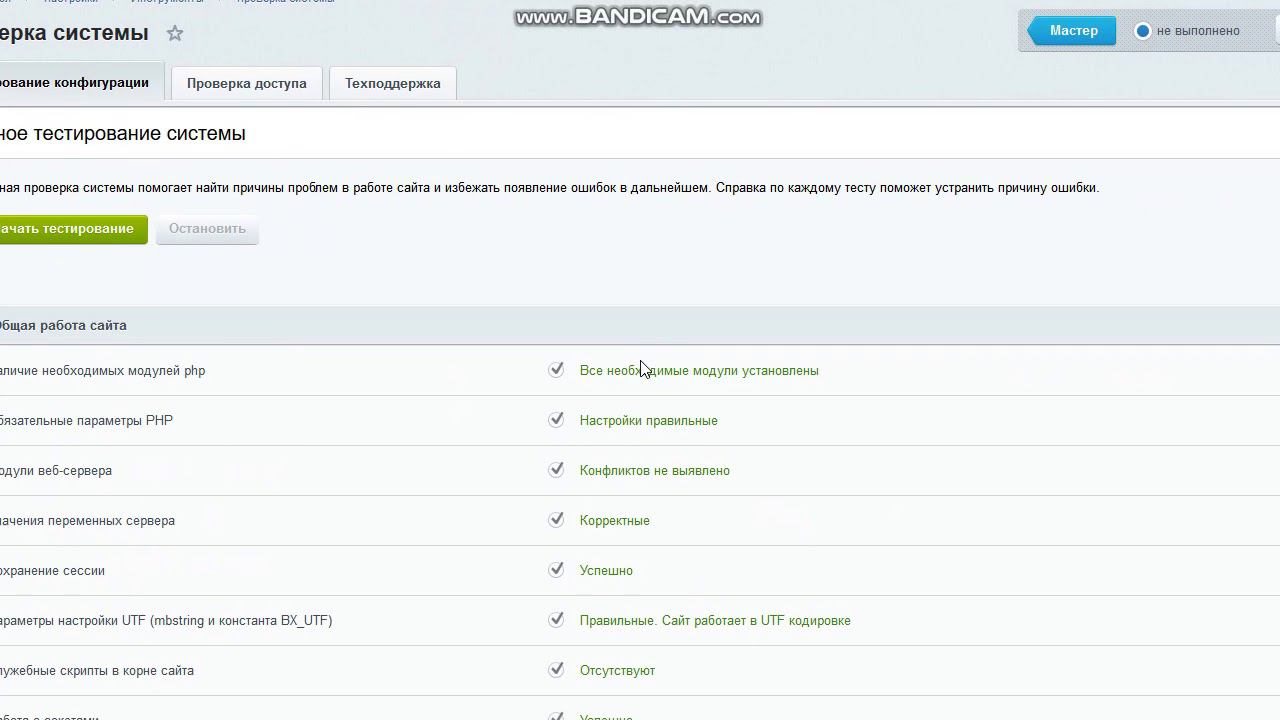Click the result 'Все необходимые модули установлены'
1280x720 pixels.
pyautogui.click(x=699, y=371)
